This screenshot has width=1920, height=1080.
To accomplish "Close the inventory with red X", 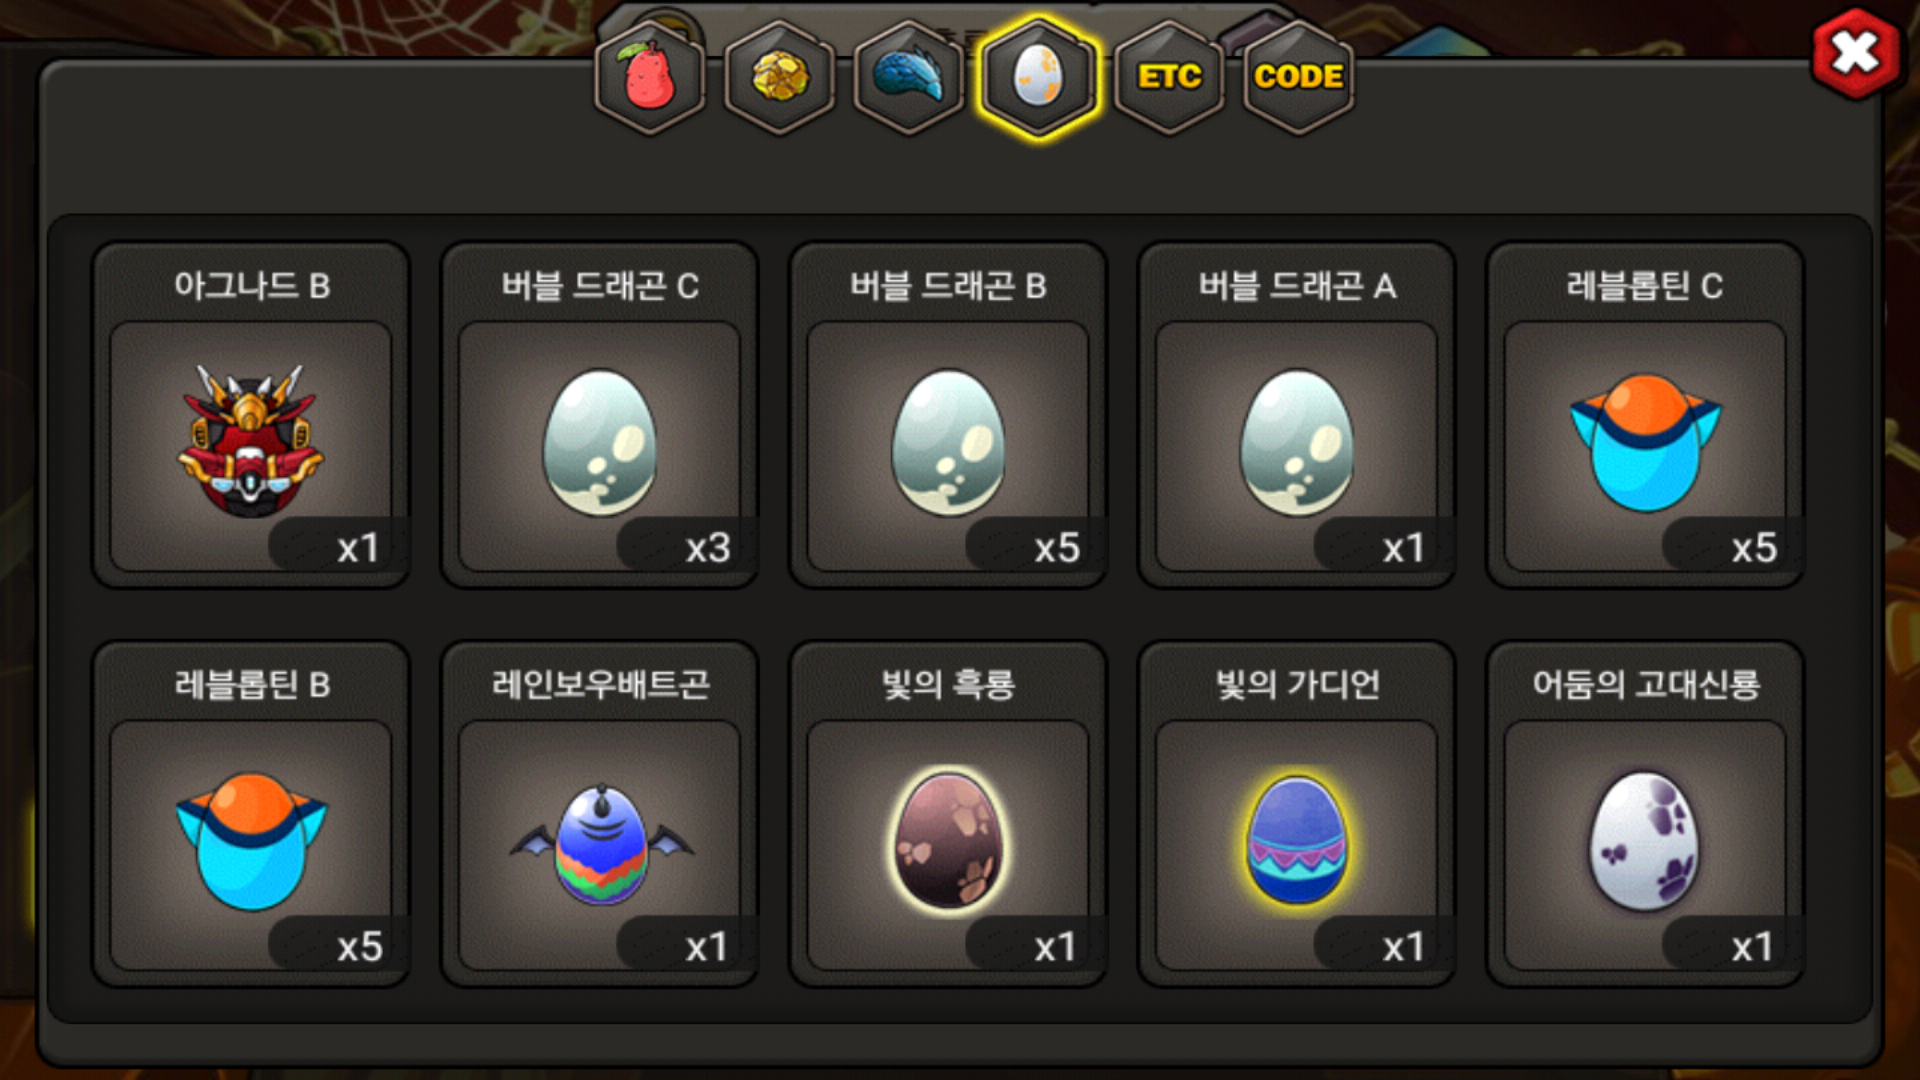I will (x=1856, y=53).
